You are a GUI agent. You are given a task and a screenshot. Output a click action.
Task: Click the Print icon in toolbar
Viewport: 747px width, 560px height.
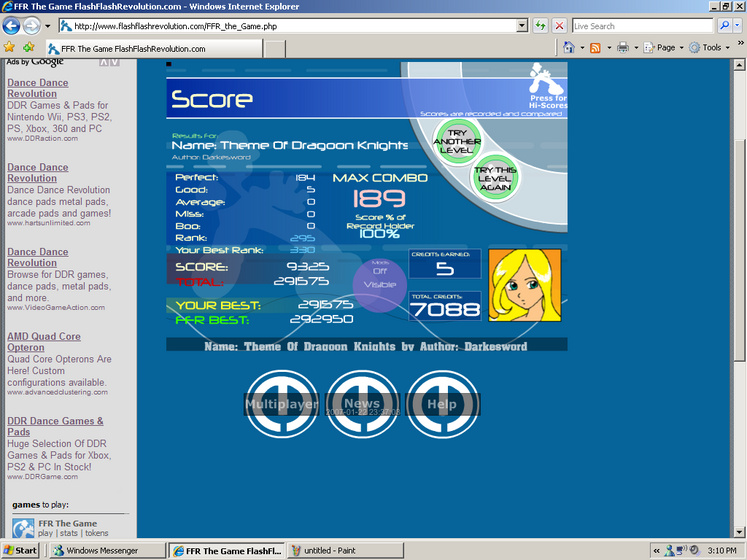623,47
